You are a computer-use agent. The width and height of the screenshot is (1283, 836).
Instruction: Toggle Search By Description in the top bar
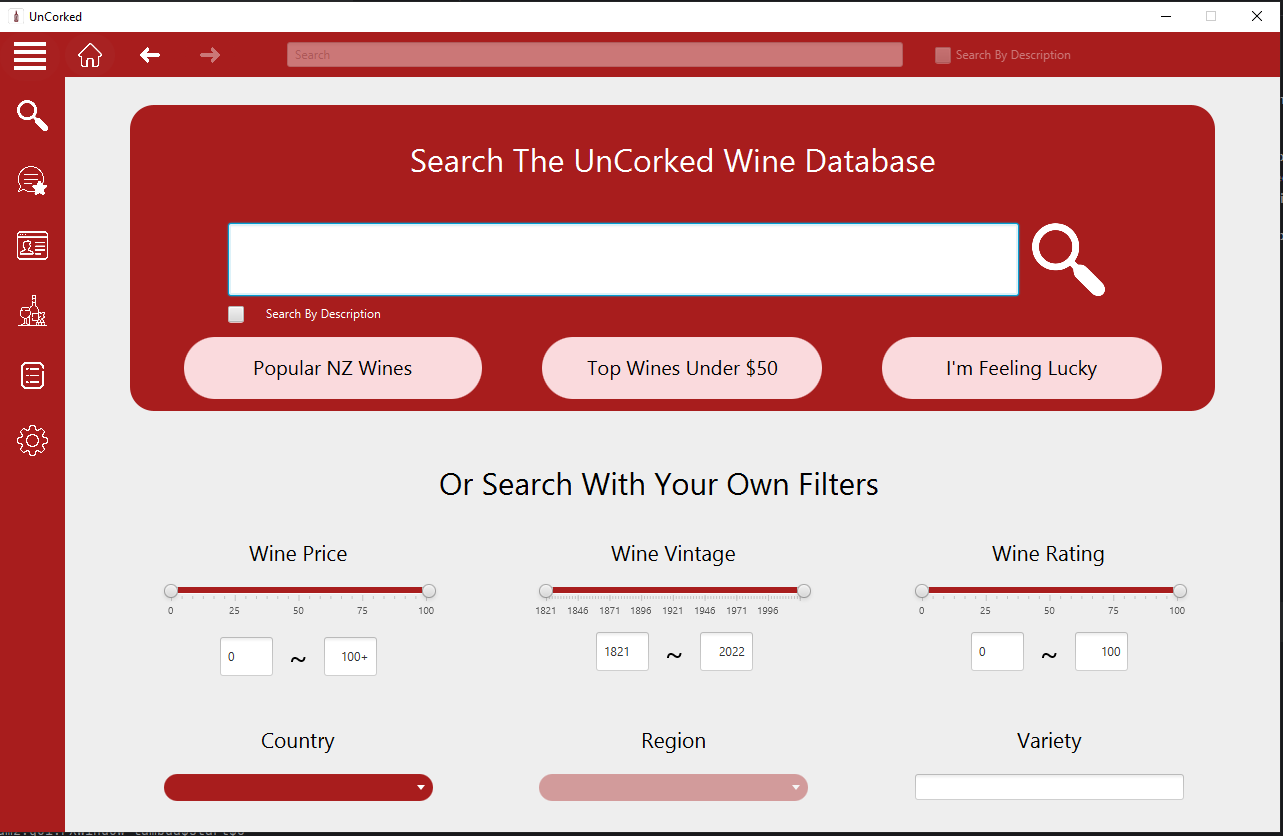[x=943, y=55]
